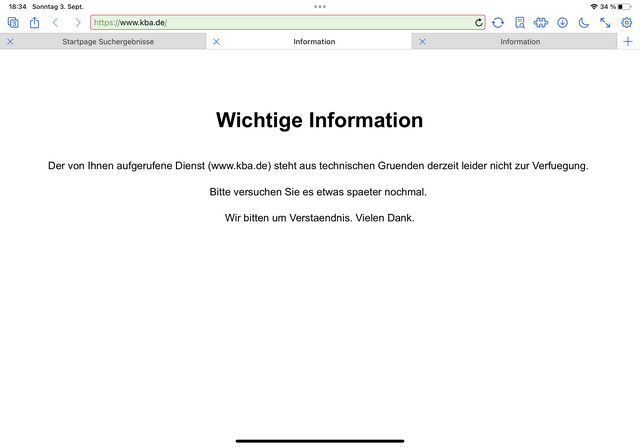Tap the three-dot multitasking control at top
This screenshot has width=640, height=447.
pyautogui.click(x=320, y=7)
